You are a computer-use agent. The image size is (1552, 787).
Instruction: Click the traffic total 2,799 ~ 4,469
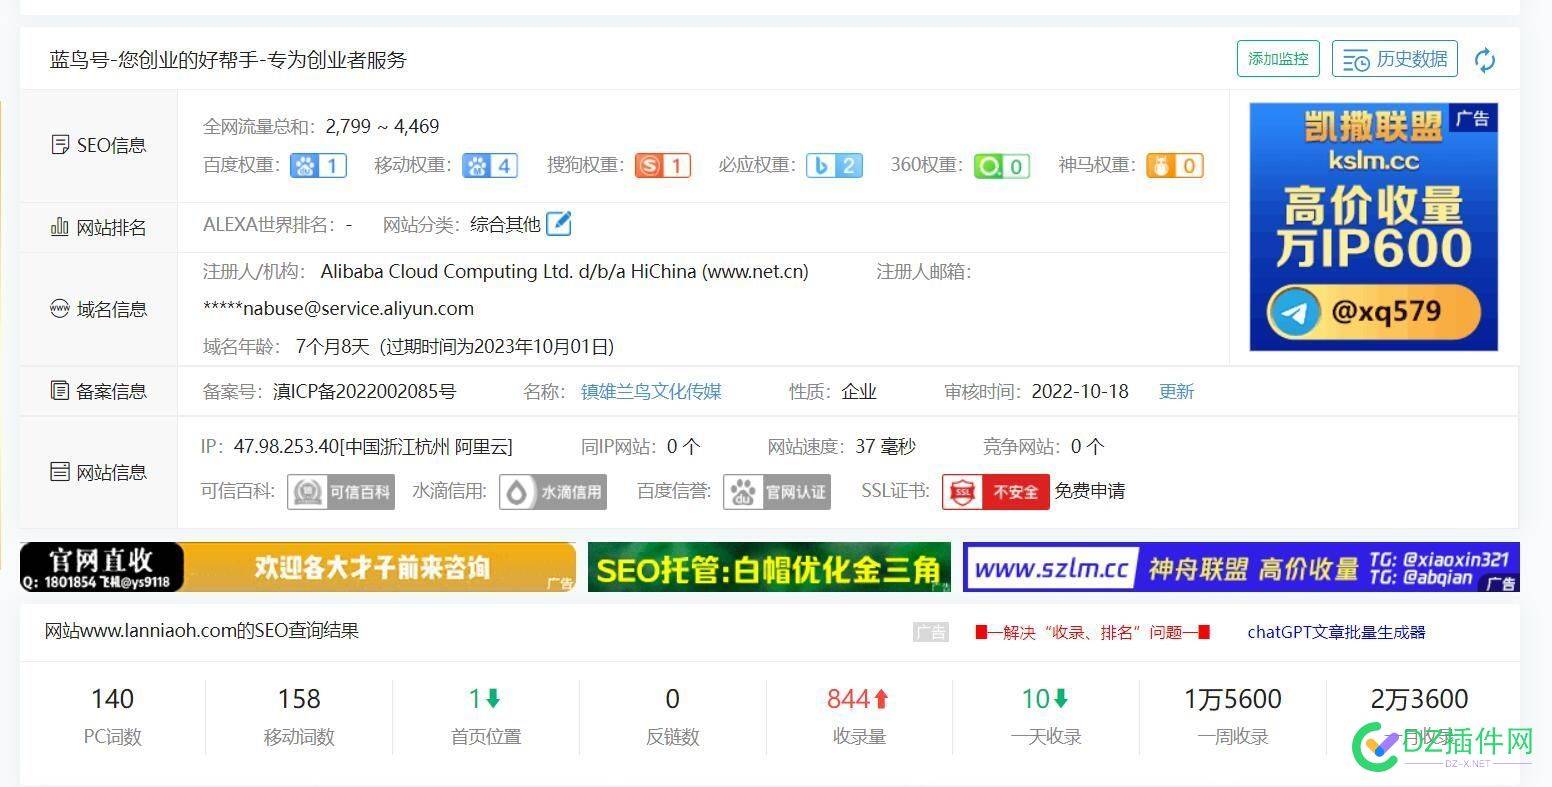click(382, 126)
